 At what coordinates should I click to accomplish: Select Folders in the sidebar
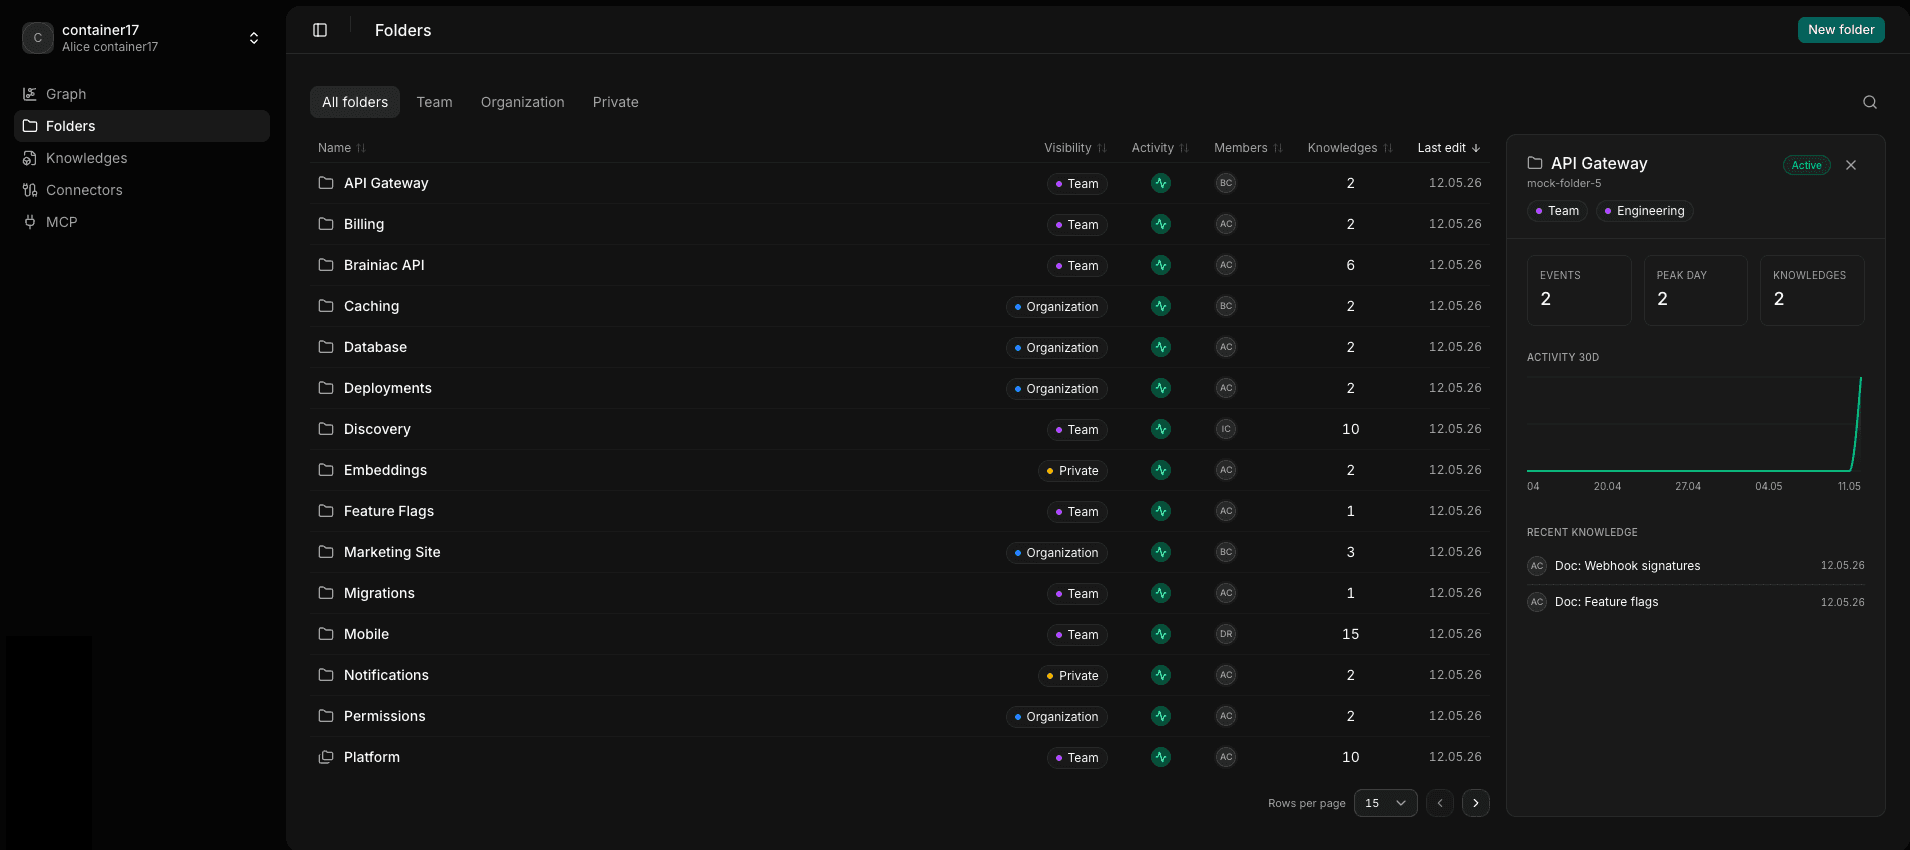click(x=142, y=126)
